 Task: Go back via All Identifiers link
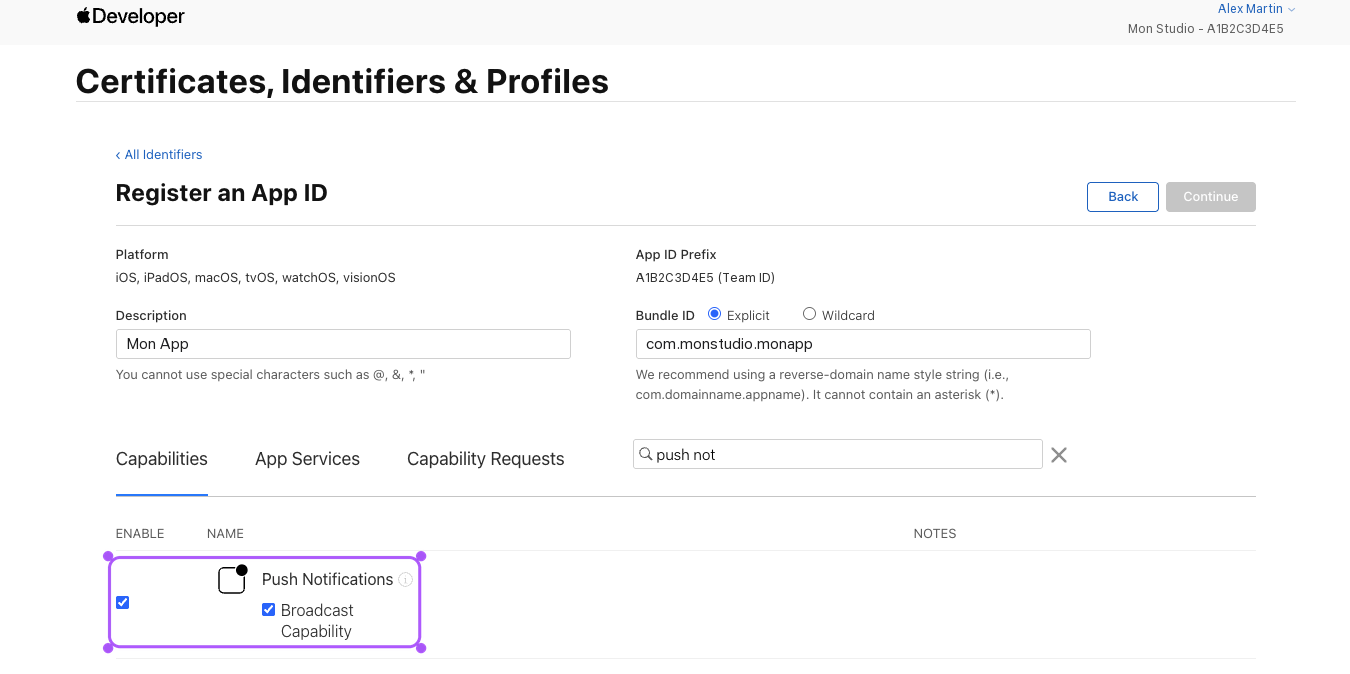pyautogui.click(x=159, y=155)
